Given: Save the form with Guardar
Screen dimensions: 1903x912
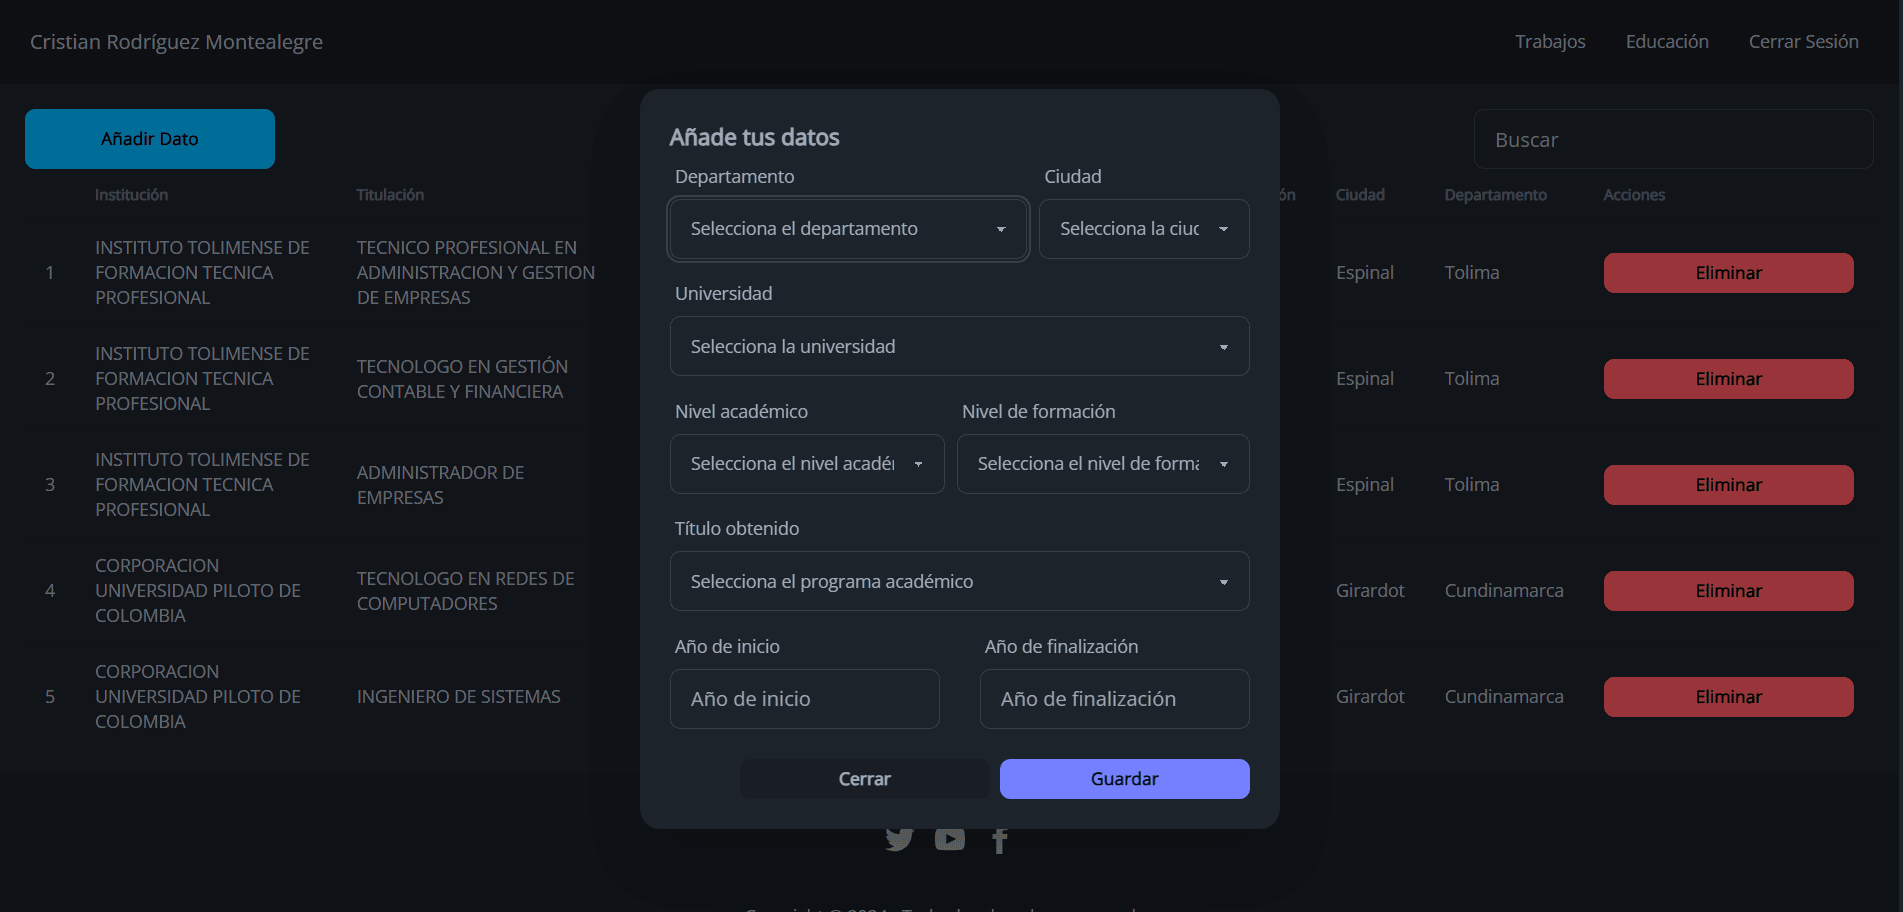Looking at the screenshot, I should (1125, 779).
